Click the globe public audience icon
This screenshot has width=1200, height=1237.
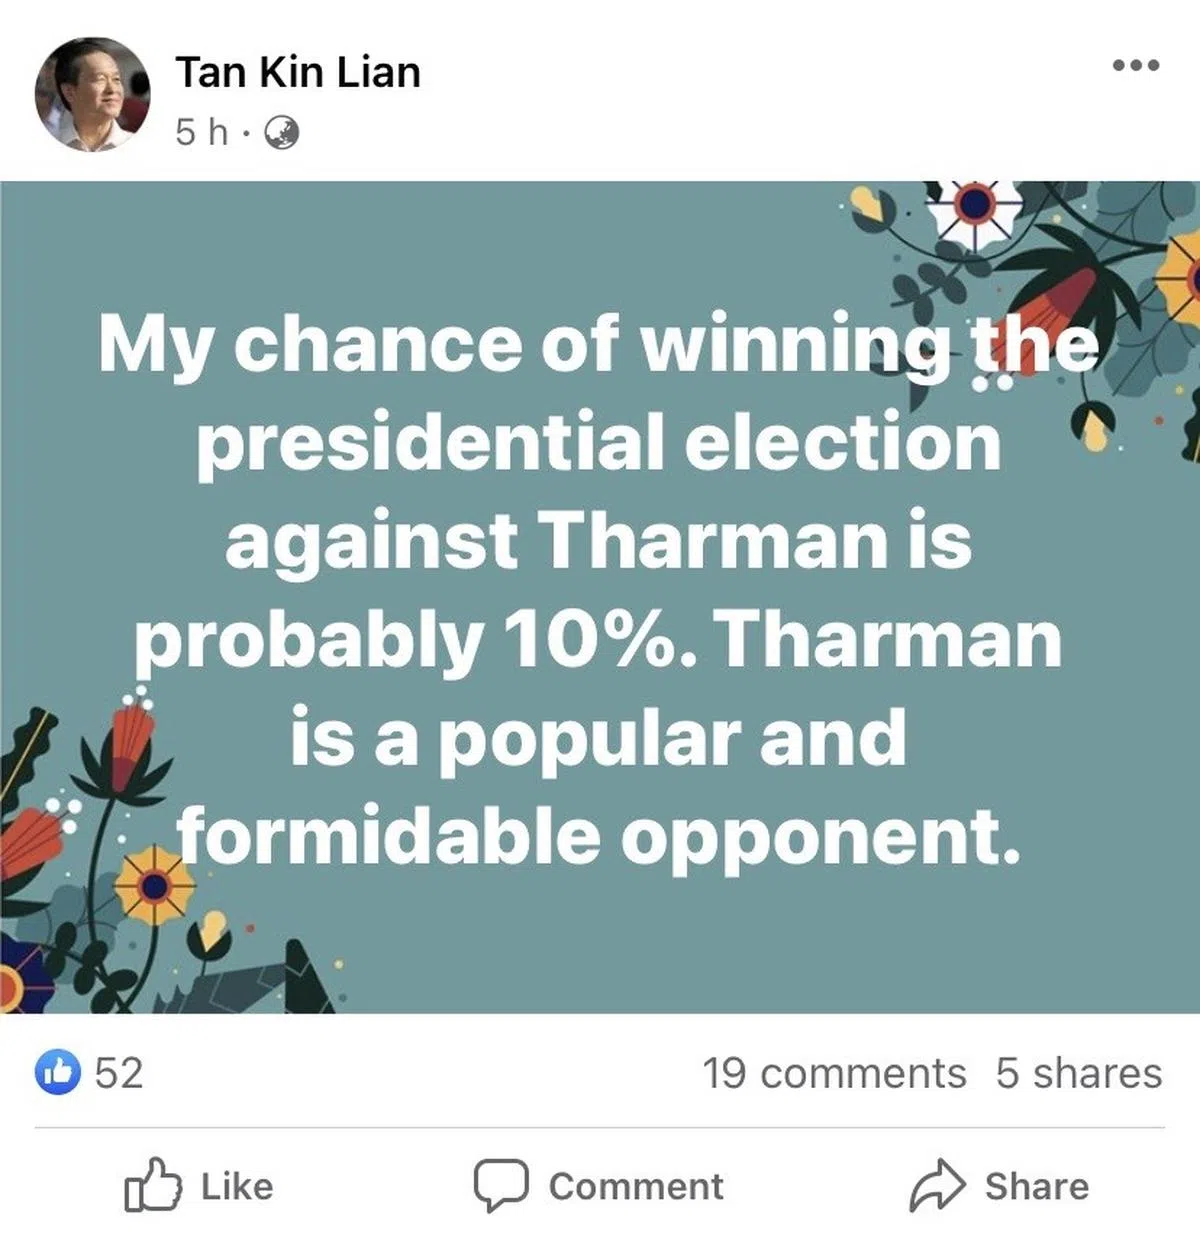(280, 131)
